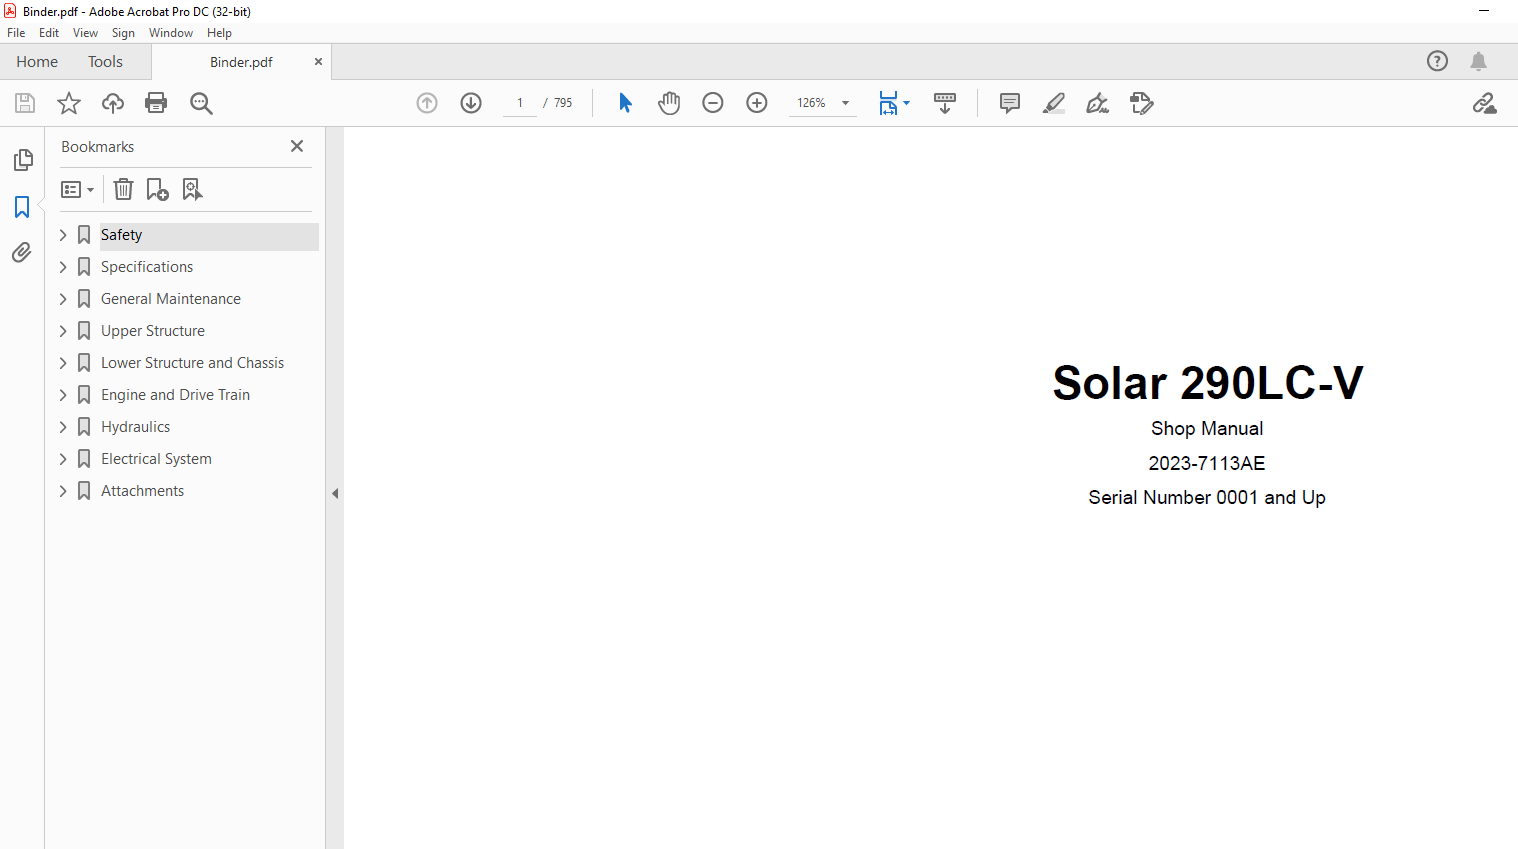Click the upload to cloud icon
1518x849 pixels.
coord(113,103)
